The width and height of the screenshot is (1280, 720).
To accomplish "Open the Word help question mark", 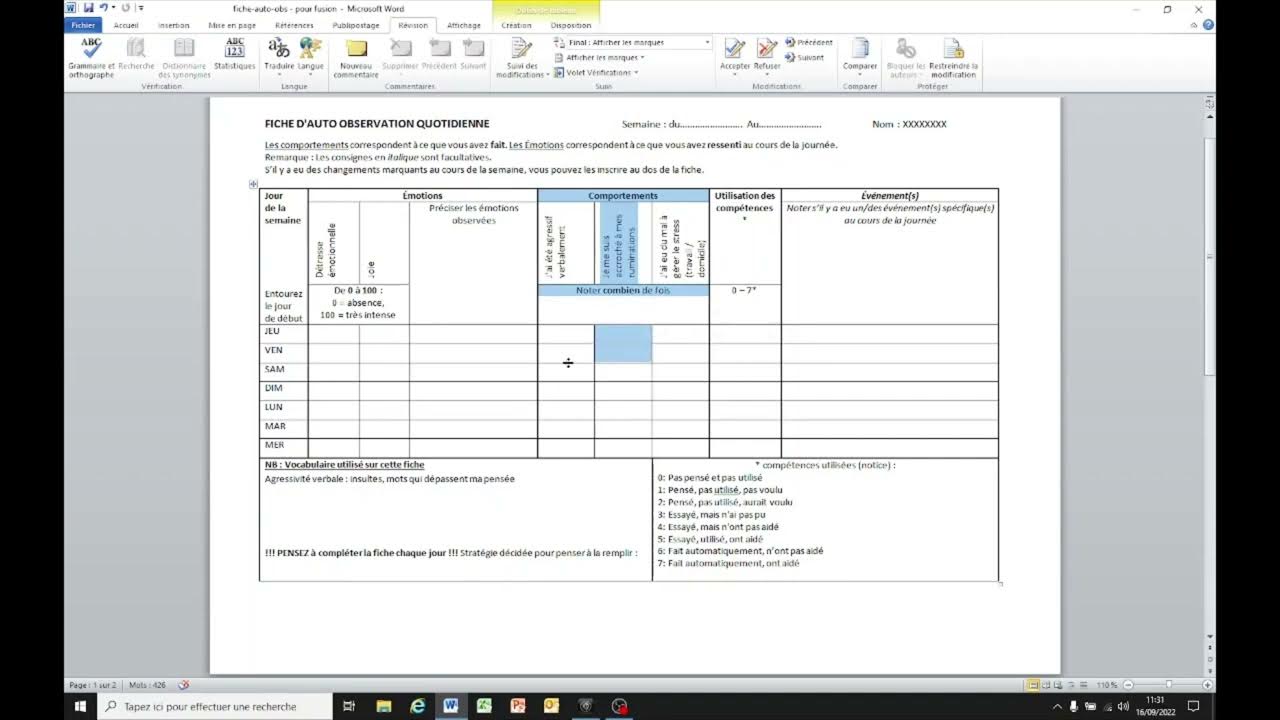I will 1207,25.
